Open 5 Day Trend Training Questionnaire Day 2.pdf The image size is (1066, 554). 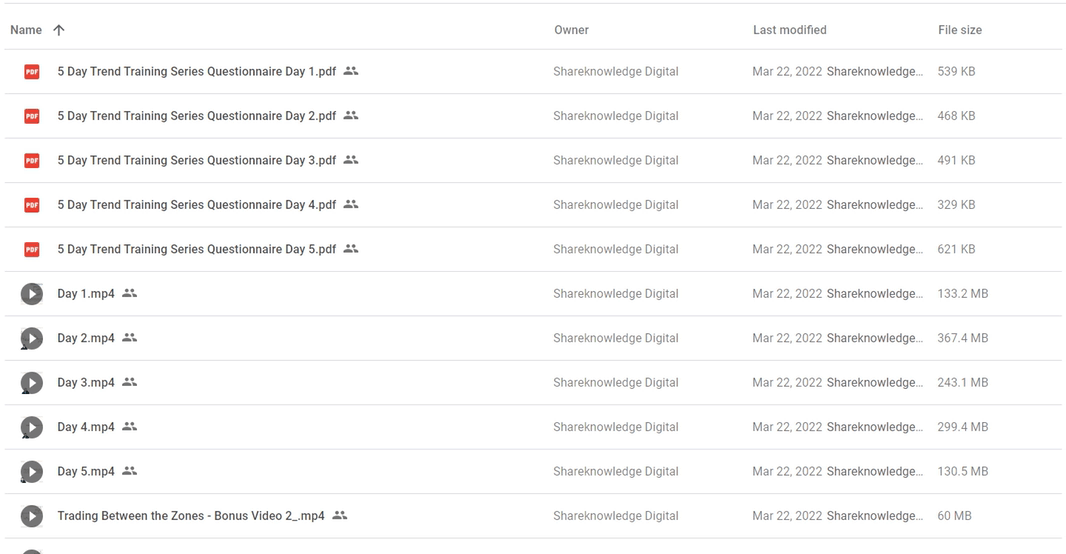coord(196,116)
